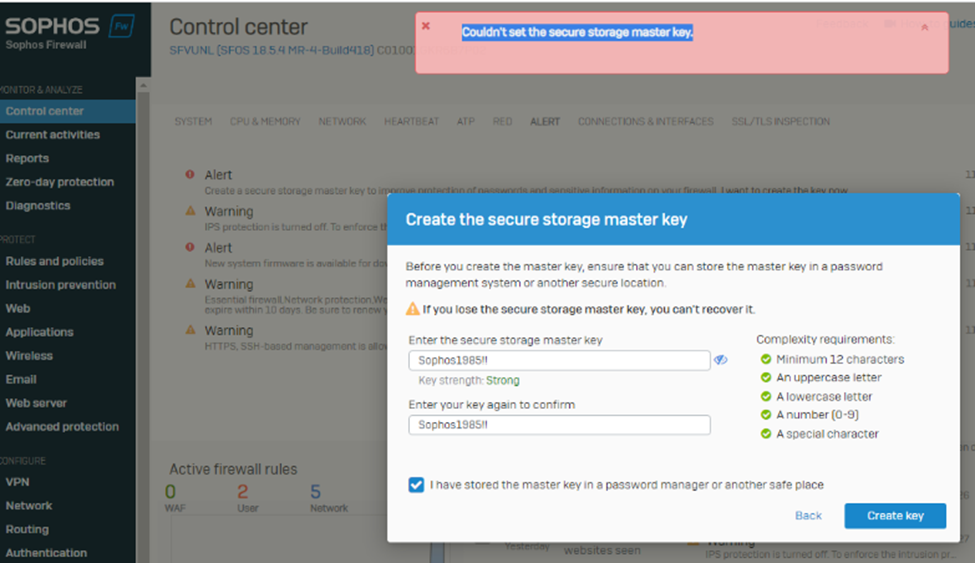Click the warning triangle for IPS protection warning
The width and height of the screenshot is (975, 563).
(x=190, y=211)
